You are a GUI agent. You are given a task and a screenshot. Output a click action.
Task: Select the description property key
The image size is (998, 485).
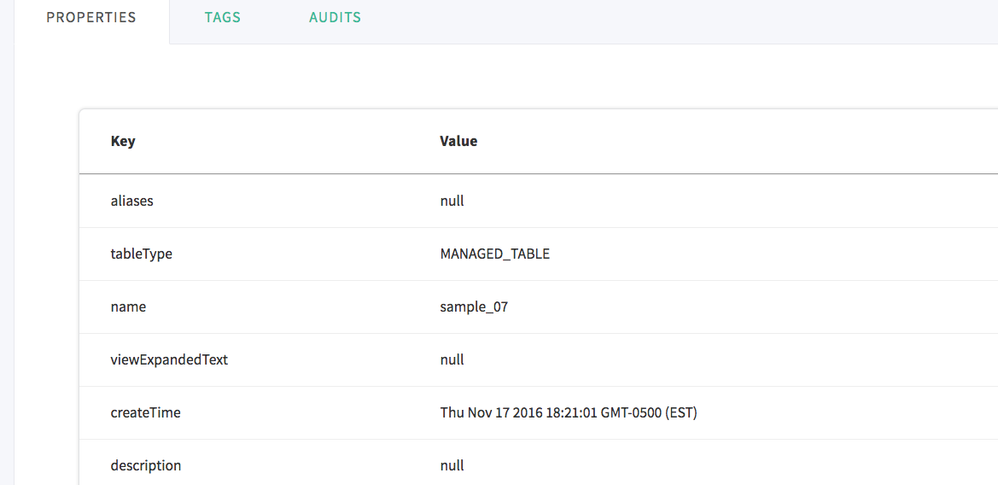point(146,466)
